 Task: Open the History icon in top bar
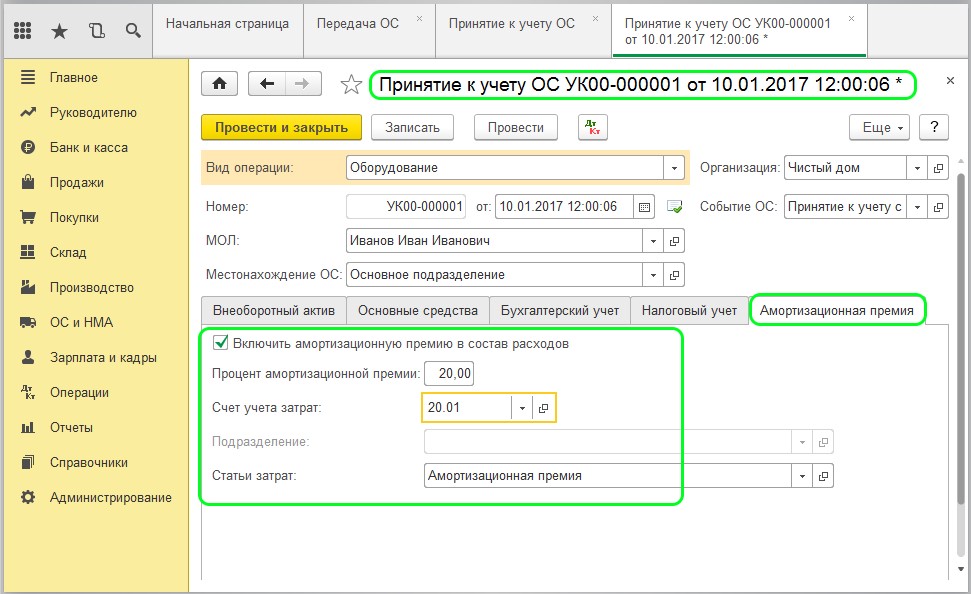[96, 30]
